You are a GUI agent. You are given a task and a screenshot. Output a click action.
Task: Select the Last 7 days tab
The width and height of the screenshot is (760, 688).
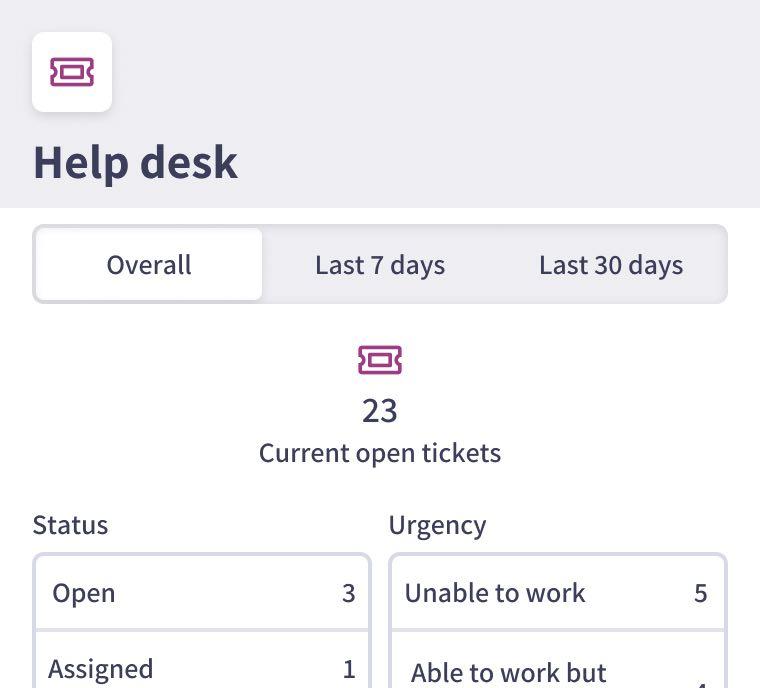coord(380,265)
